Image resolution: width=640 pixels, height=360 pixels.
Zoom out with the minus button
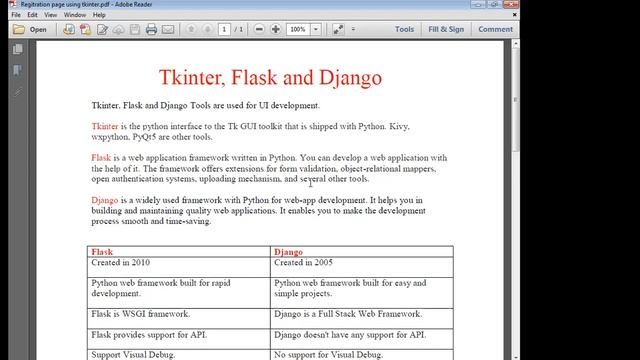(x=259, y=29)
